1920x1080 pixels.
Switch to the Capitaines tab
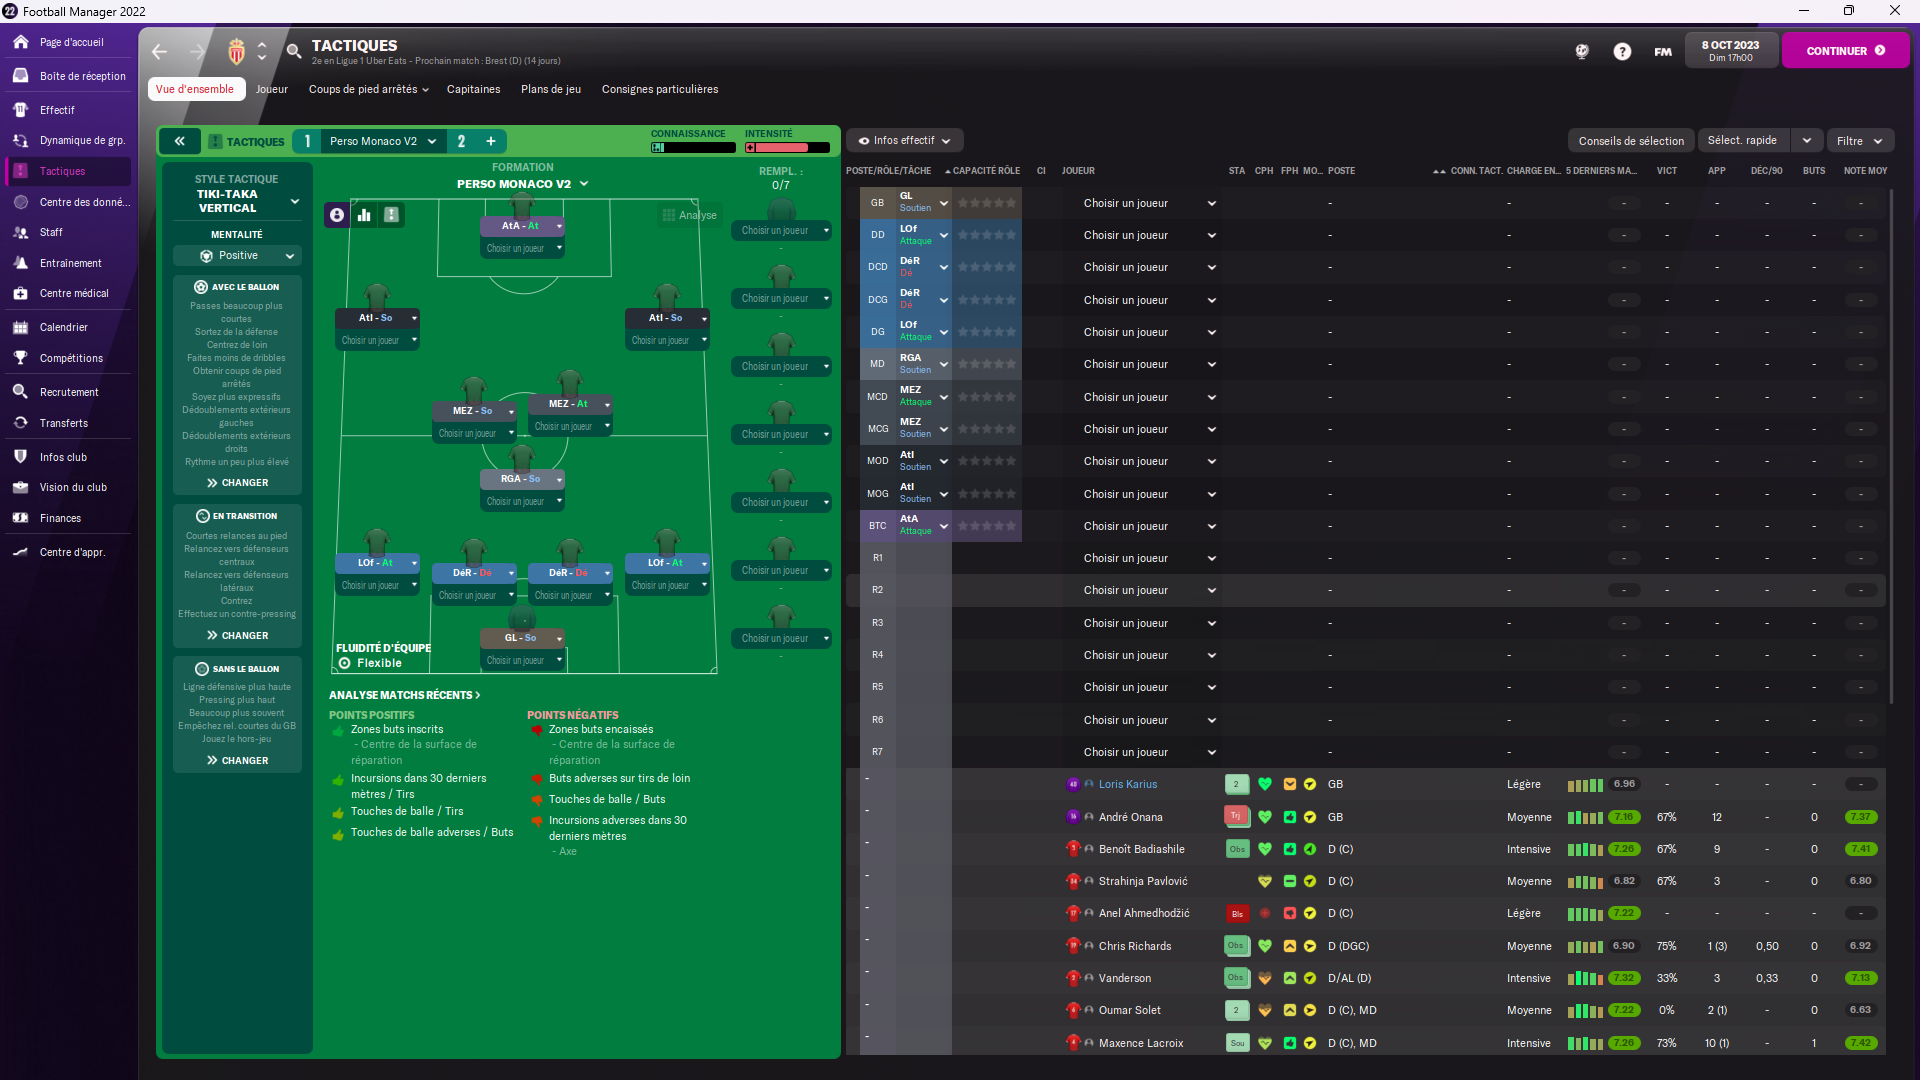click(x=473, y=89)
